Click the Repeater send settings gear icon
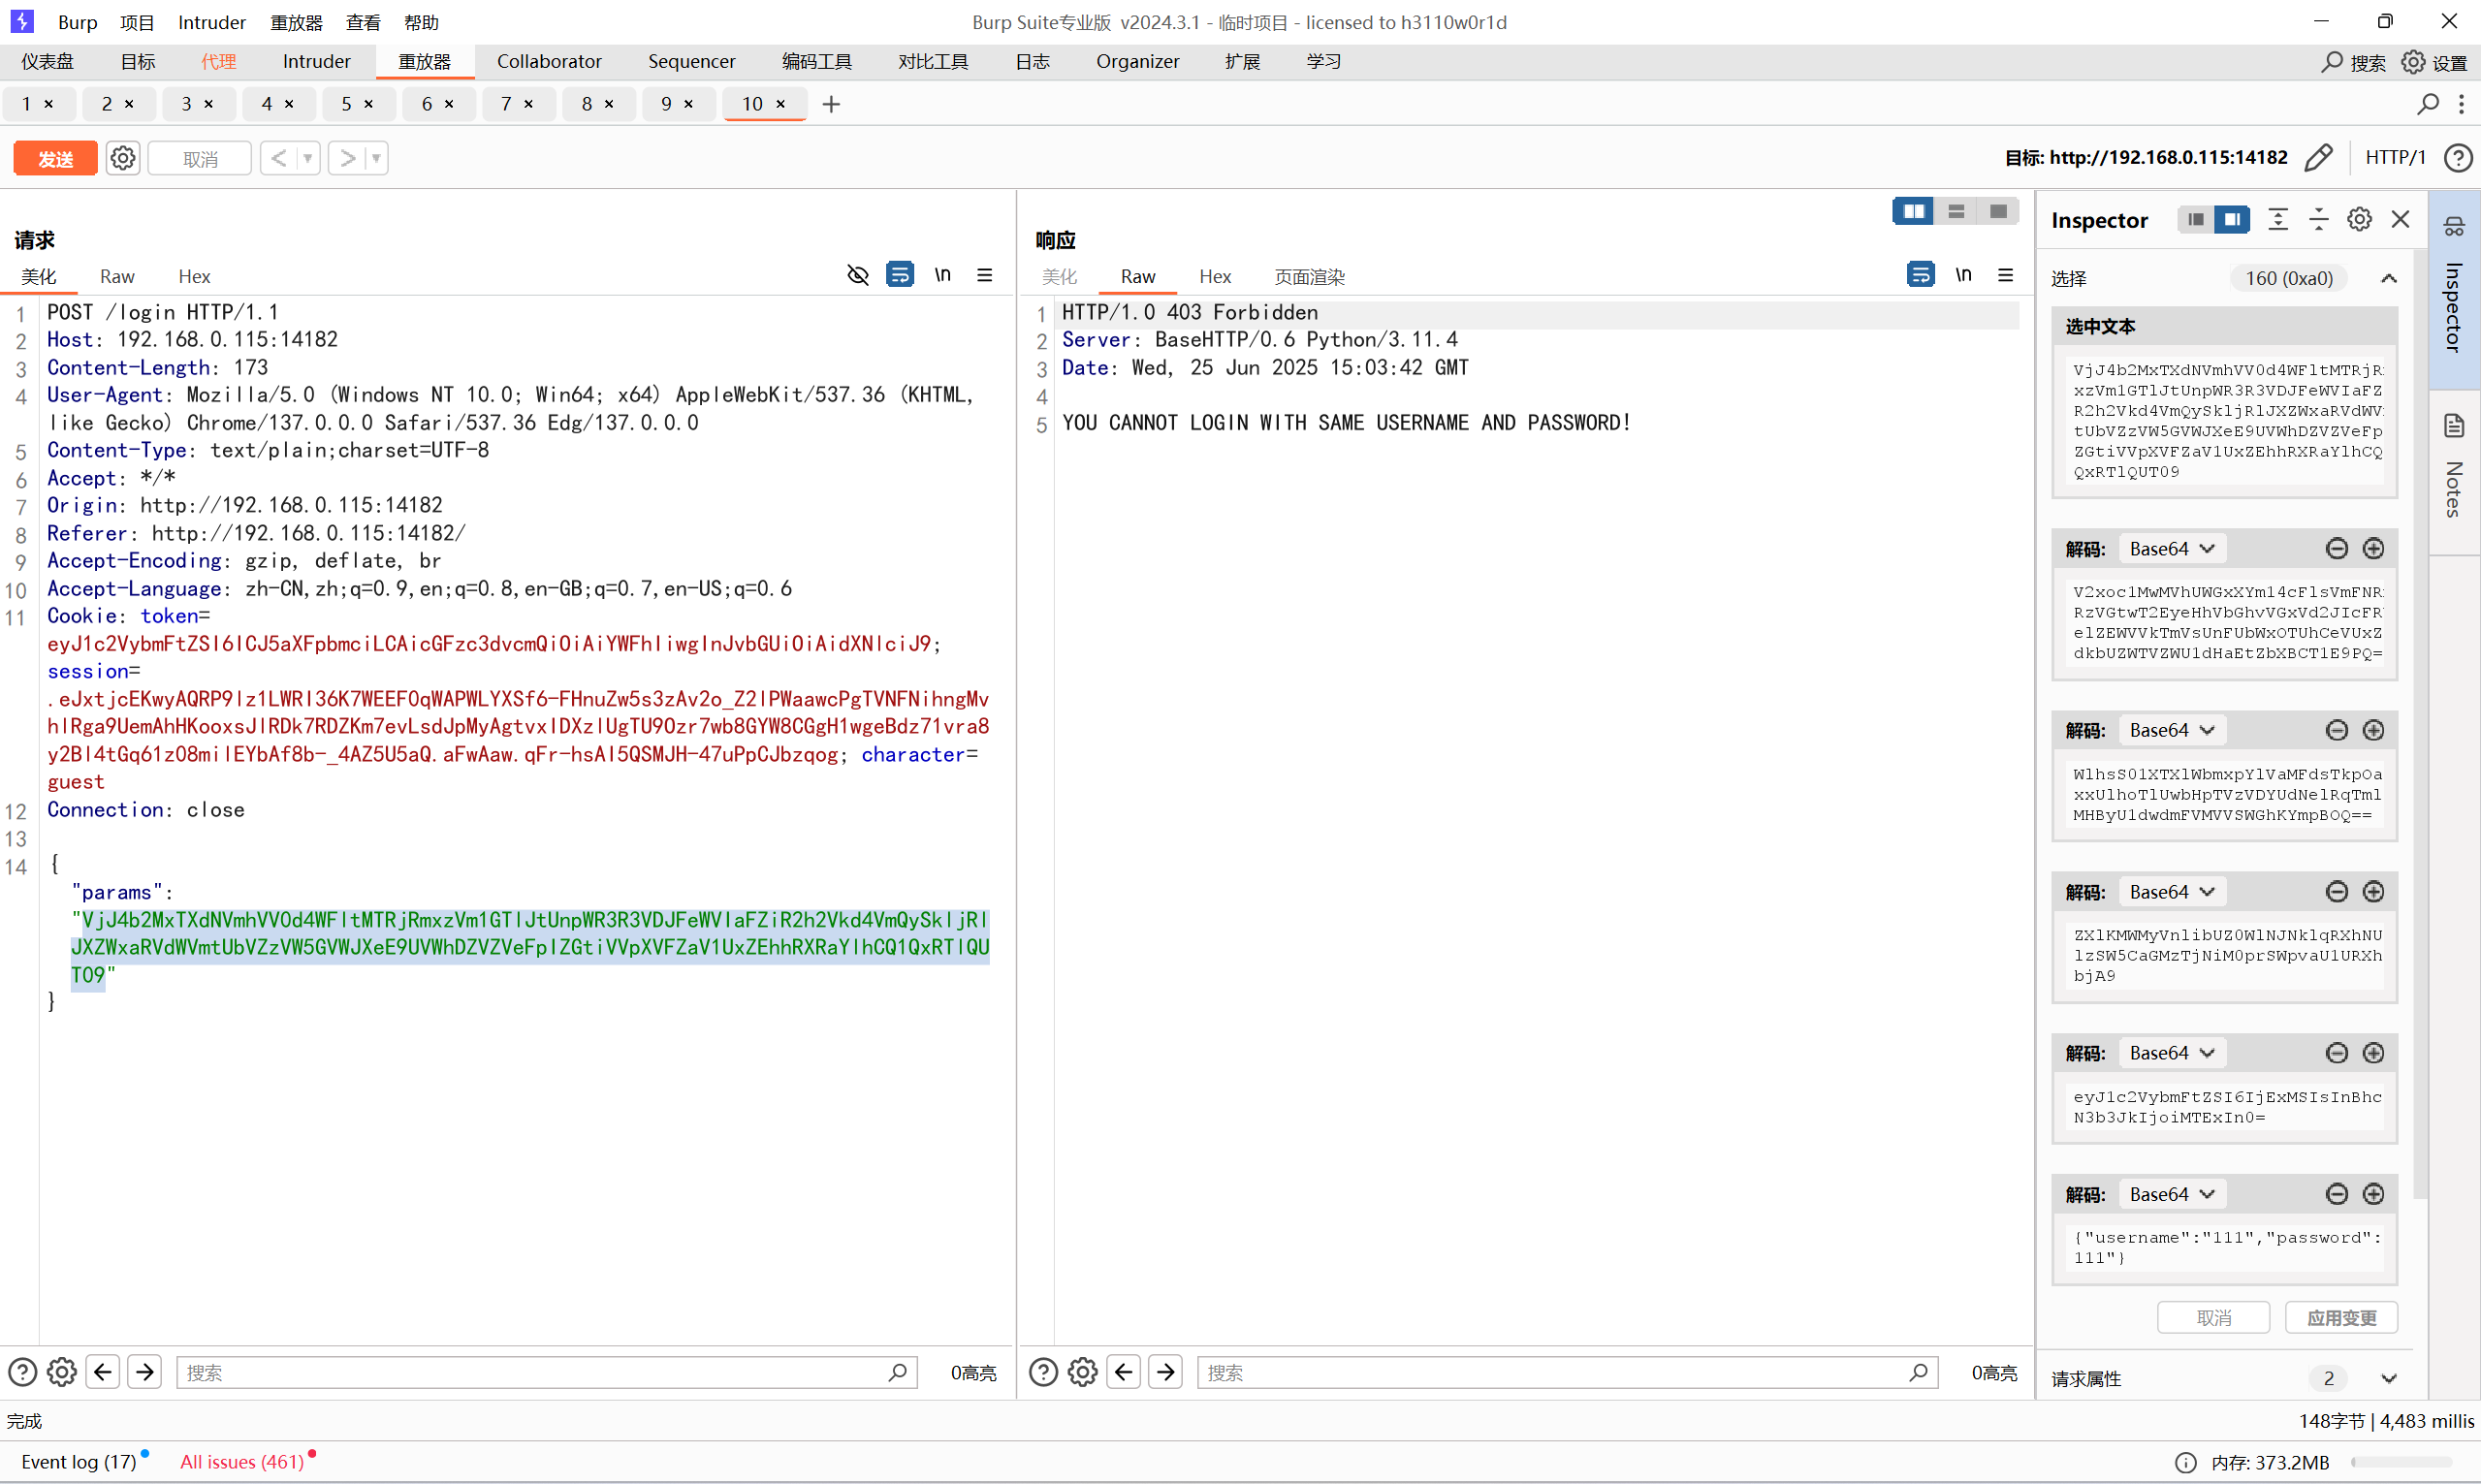This screenshot has height=1484, width=2481. tap(123, 158)
